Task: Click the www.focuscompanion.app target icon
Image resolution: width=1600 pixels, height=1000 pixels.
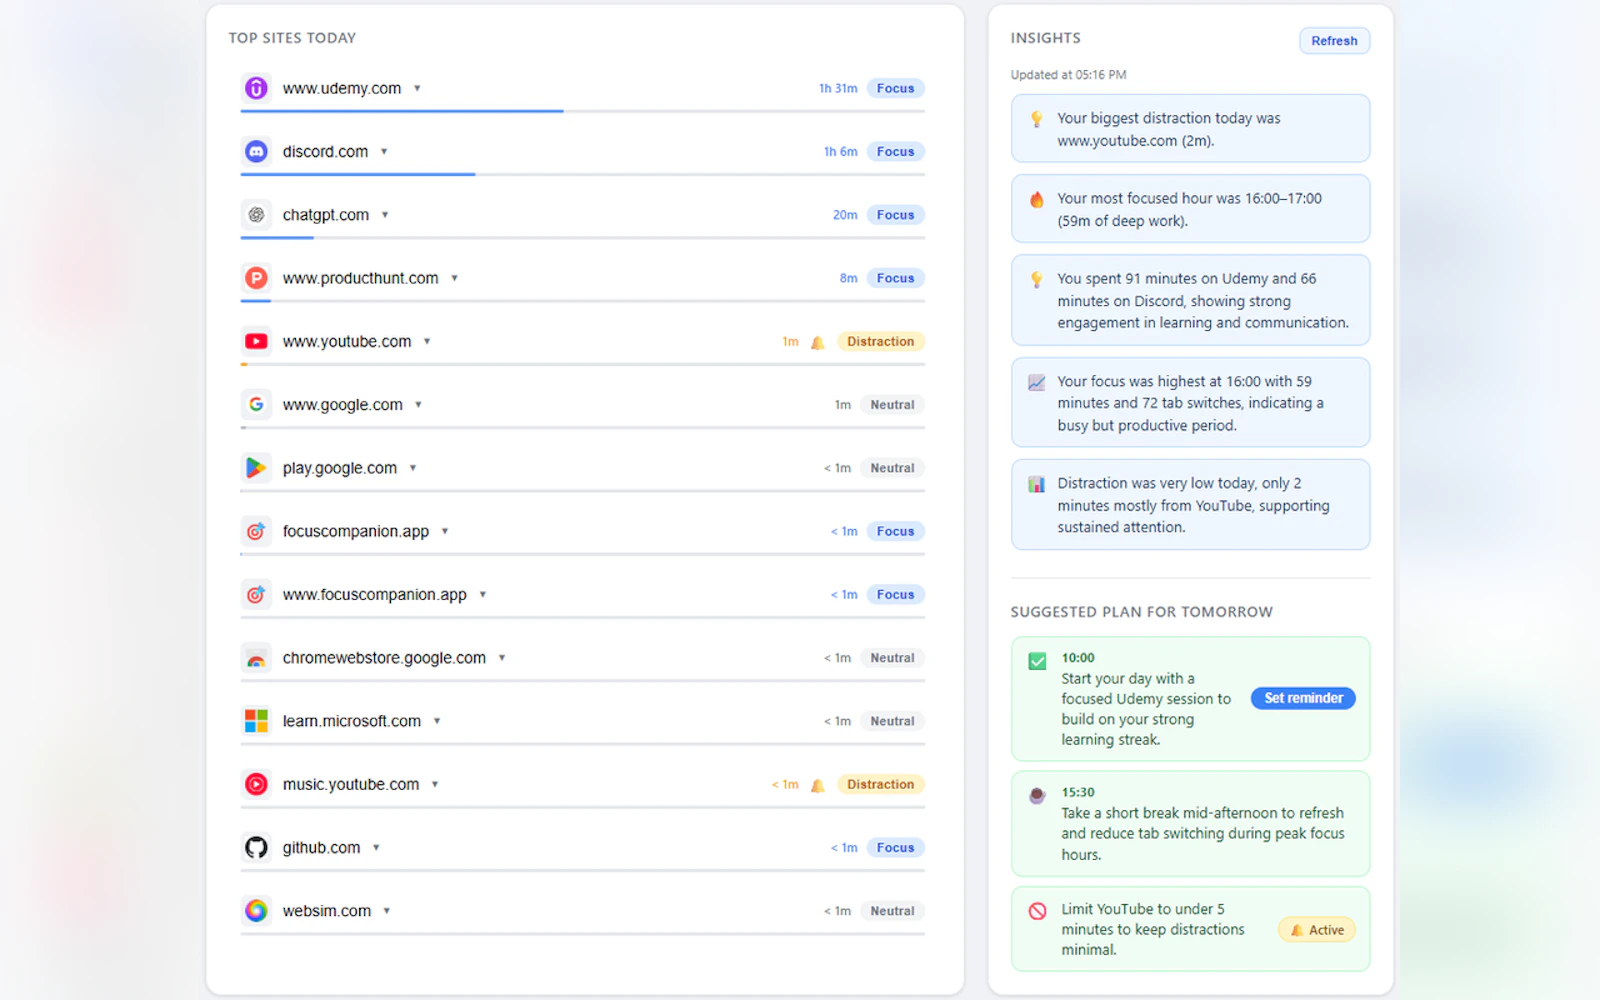Action: click(256, 594)
